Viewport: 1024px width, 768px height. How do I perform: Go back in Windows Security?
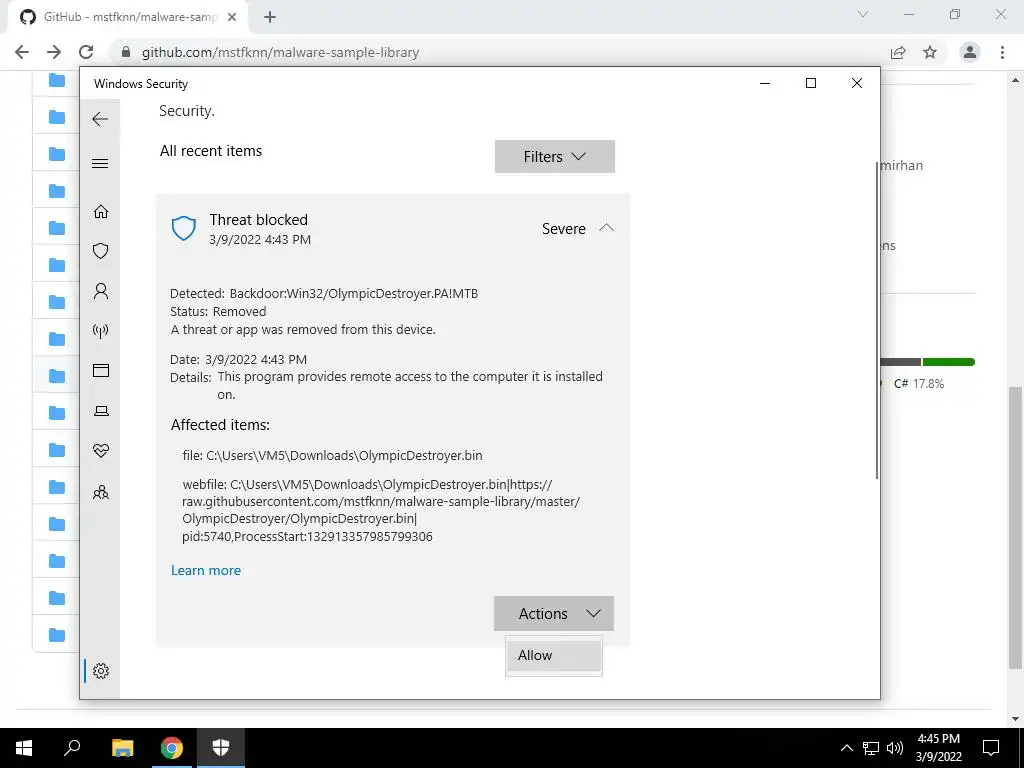tap(100, 119)
